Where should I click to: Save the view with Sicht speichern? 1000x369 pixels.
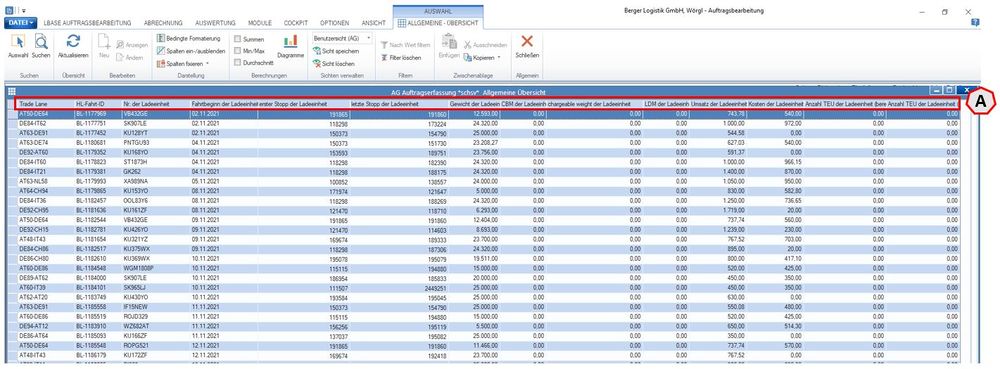pyautogui.click(x=335, y=51)
